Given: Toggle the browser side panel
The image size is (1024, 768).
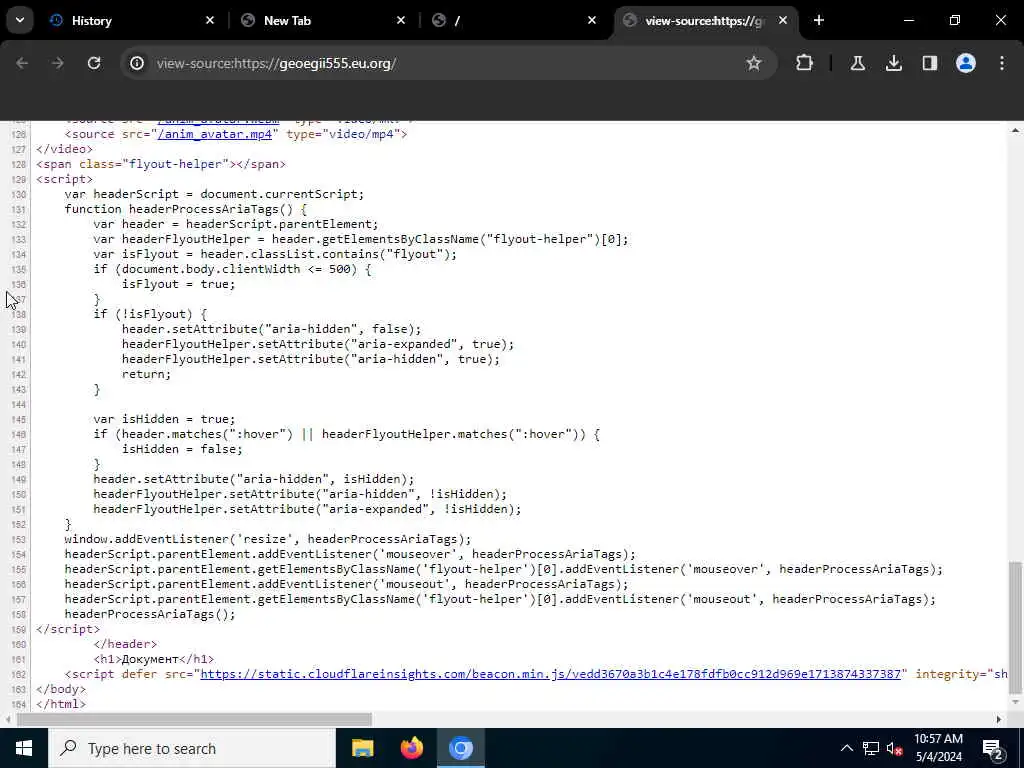Looking at the screenshot, I should 930,63.
